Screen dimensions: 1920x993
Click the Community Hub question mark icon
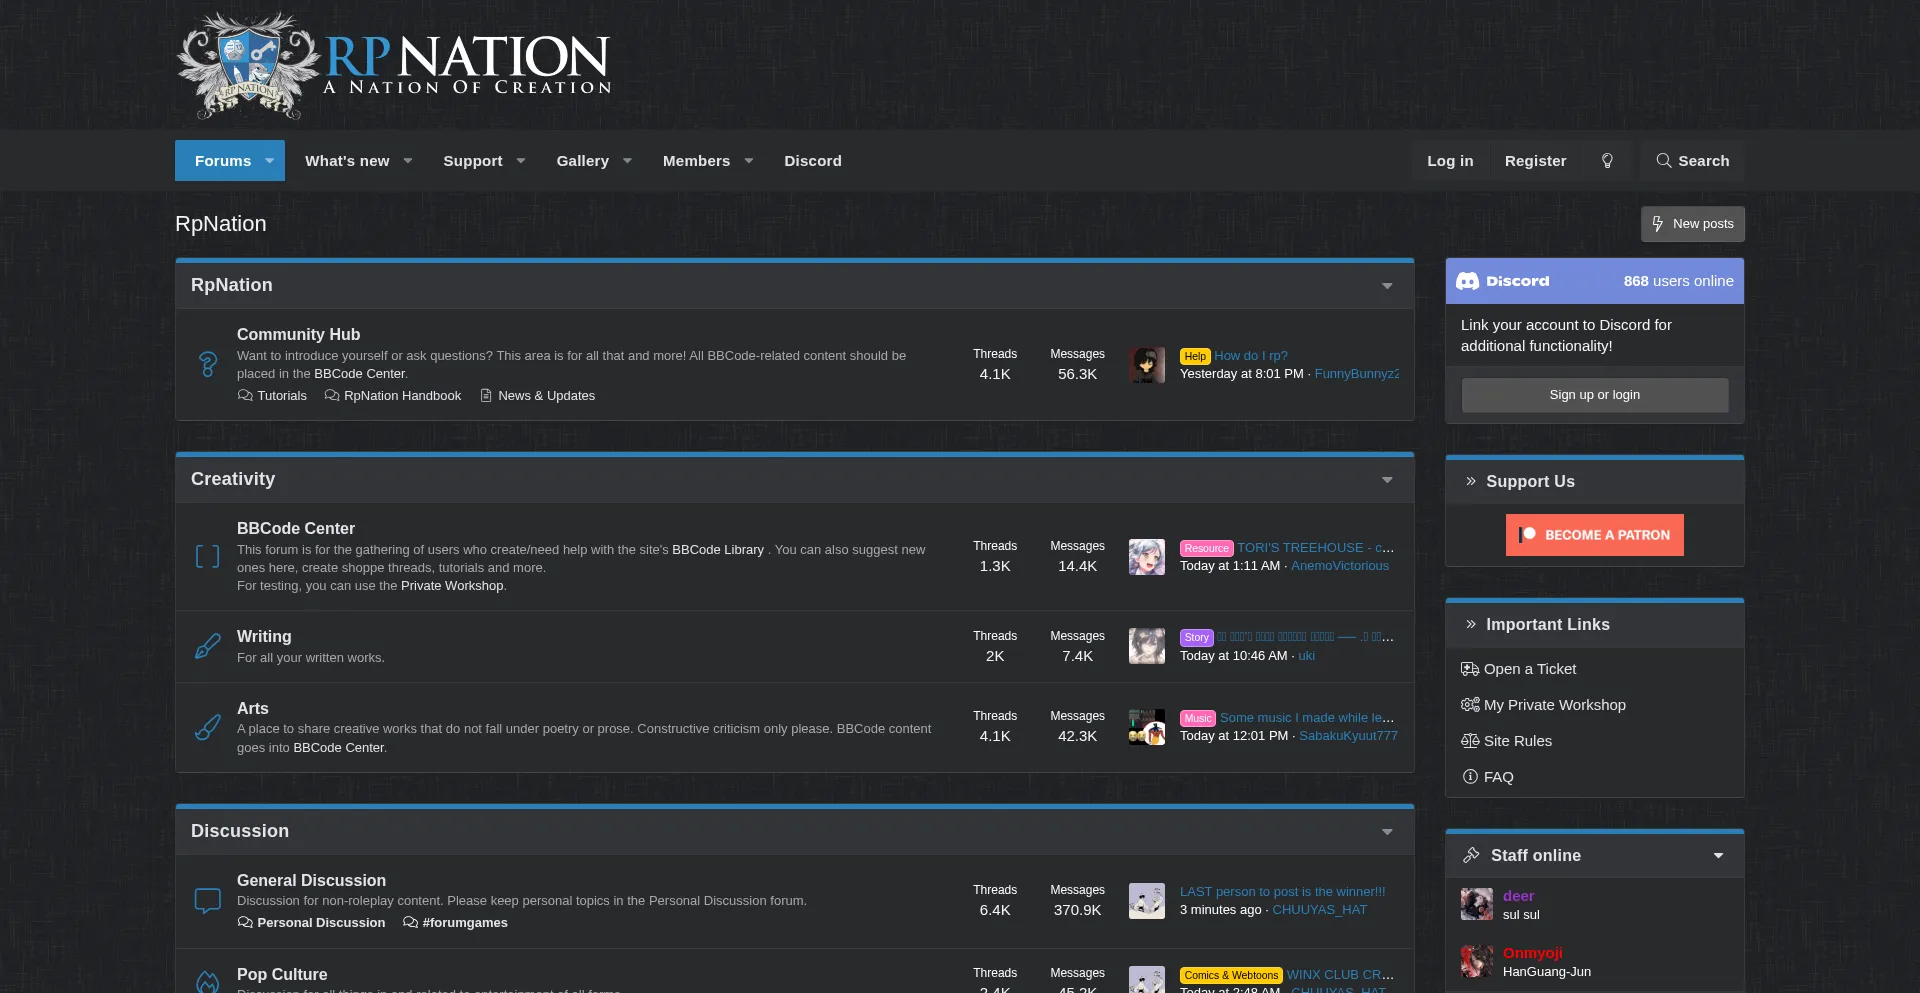pos(207,364)
